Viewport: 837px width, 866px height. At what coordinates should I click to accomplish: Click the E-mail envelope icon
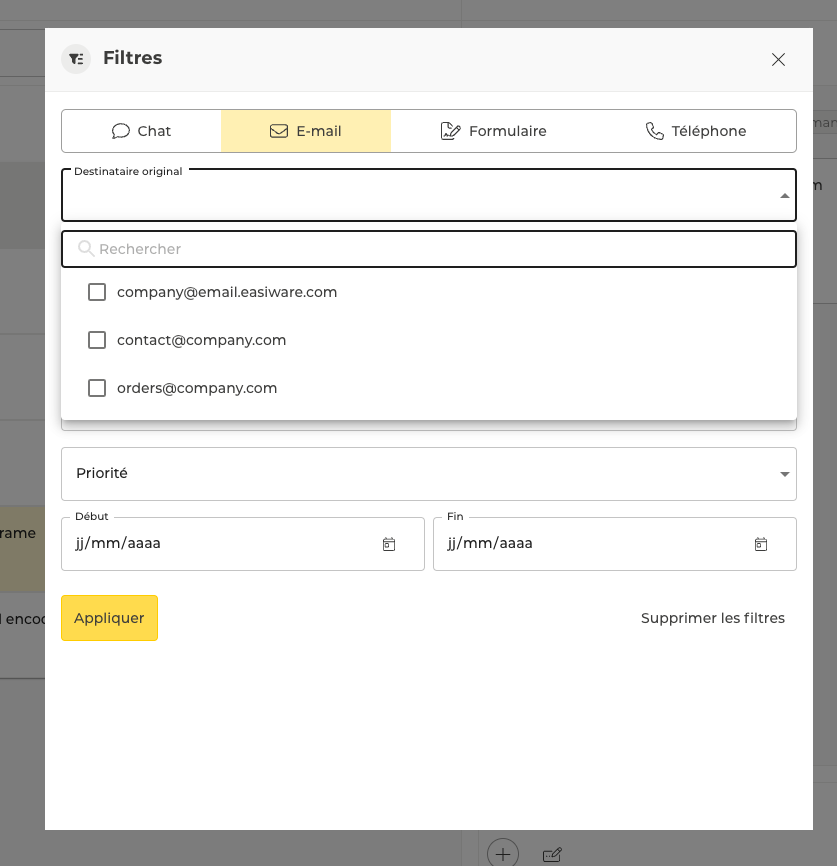(279, 131)
